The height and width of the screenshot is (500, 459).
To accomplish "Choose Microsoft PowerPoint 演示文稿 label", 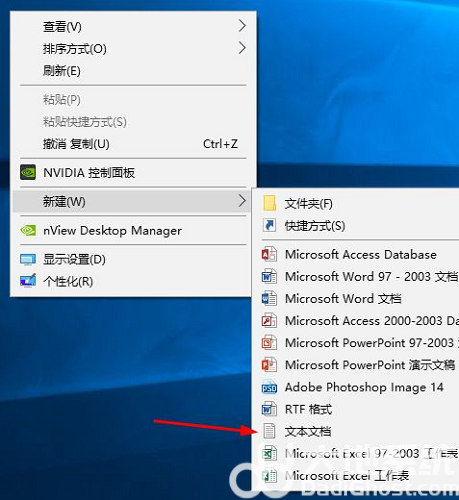I will coord(370,365).
